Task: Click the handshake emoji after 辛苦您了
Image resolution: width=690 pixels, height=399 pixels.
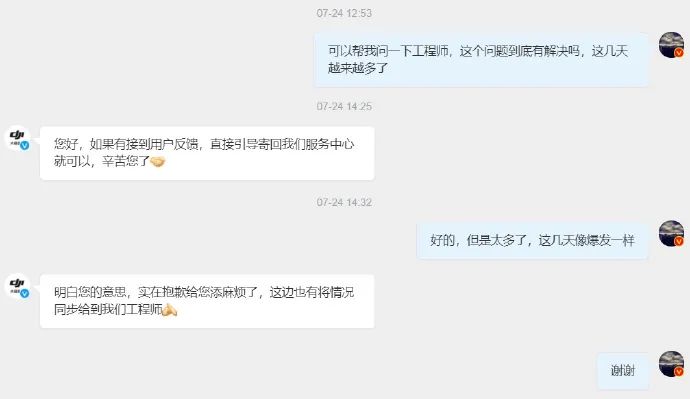Action: 158,162
